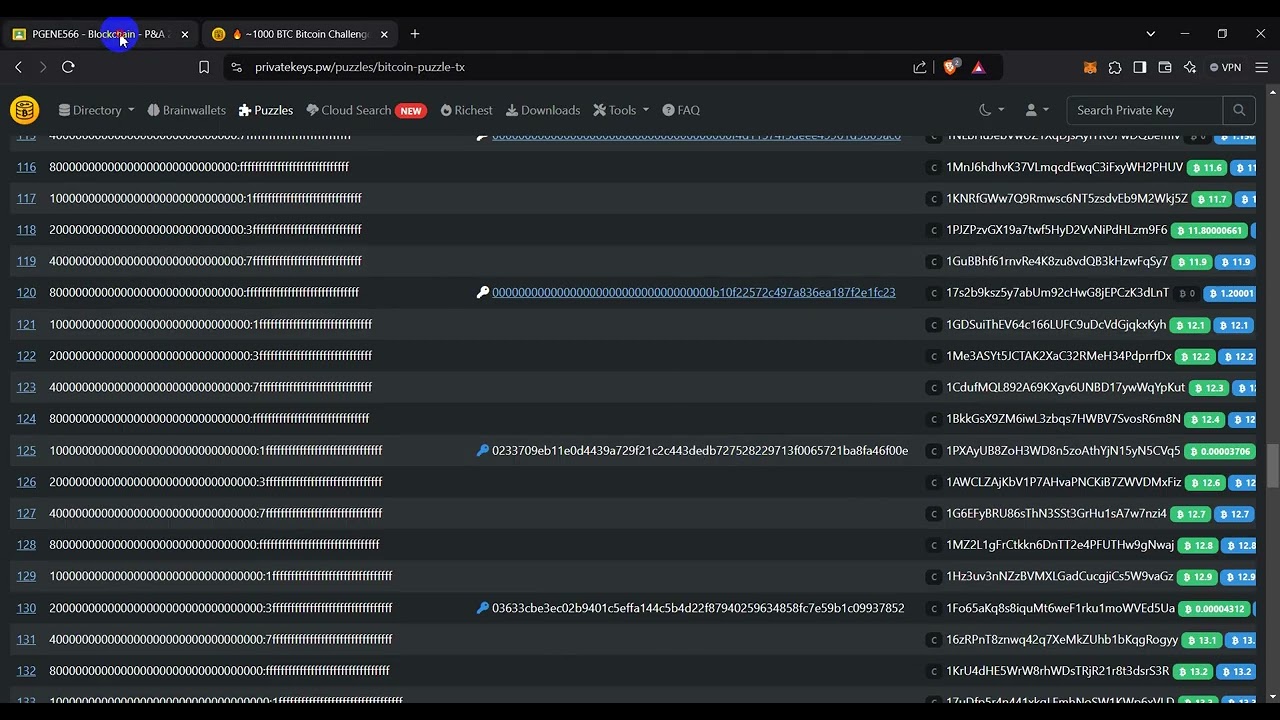Open Cloud Search NEW menu item
Viewport: 1280px width, 720px height.
[x=366, y=110]
